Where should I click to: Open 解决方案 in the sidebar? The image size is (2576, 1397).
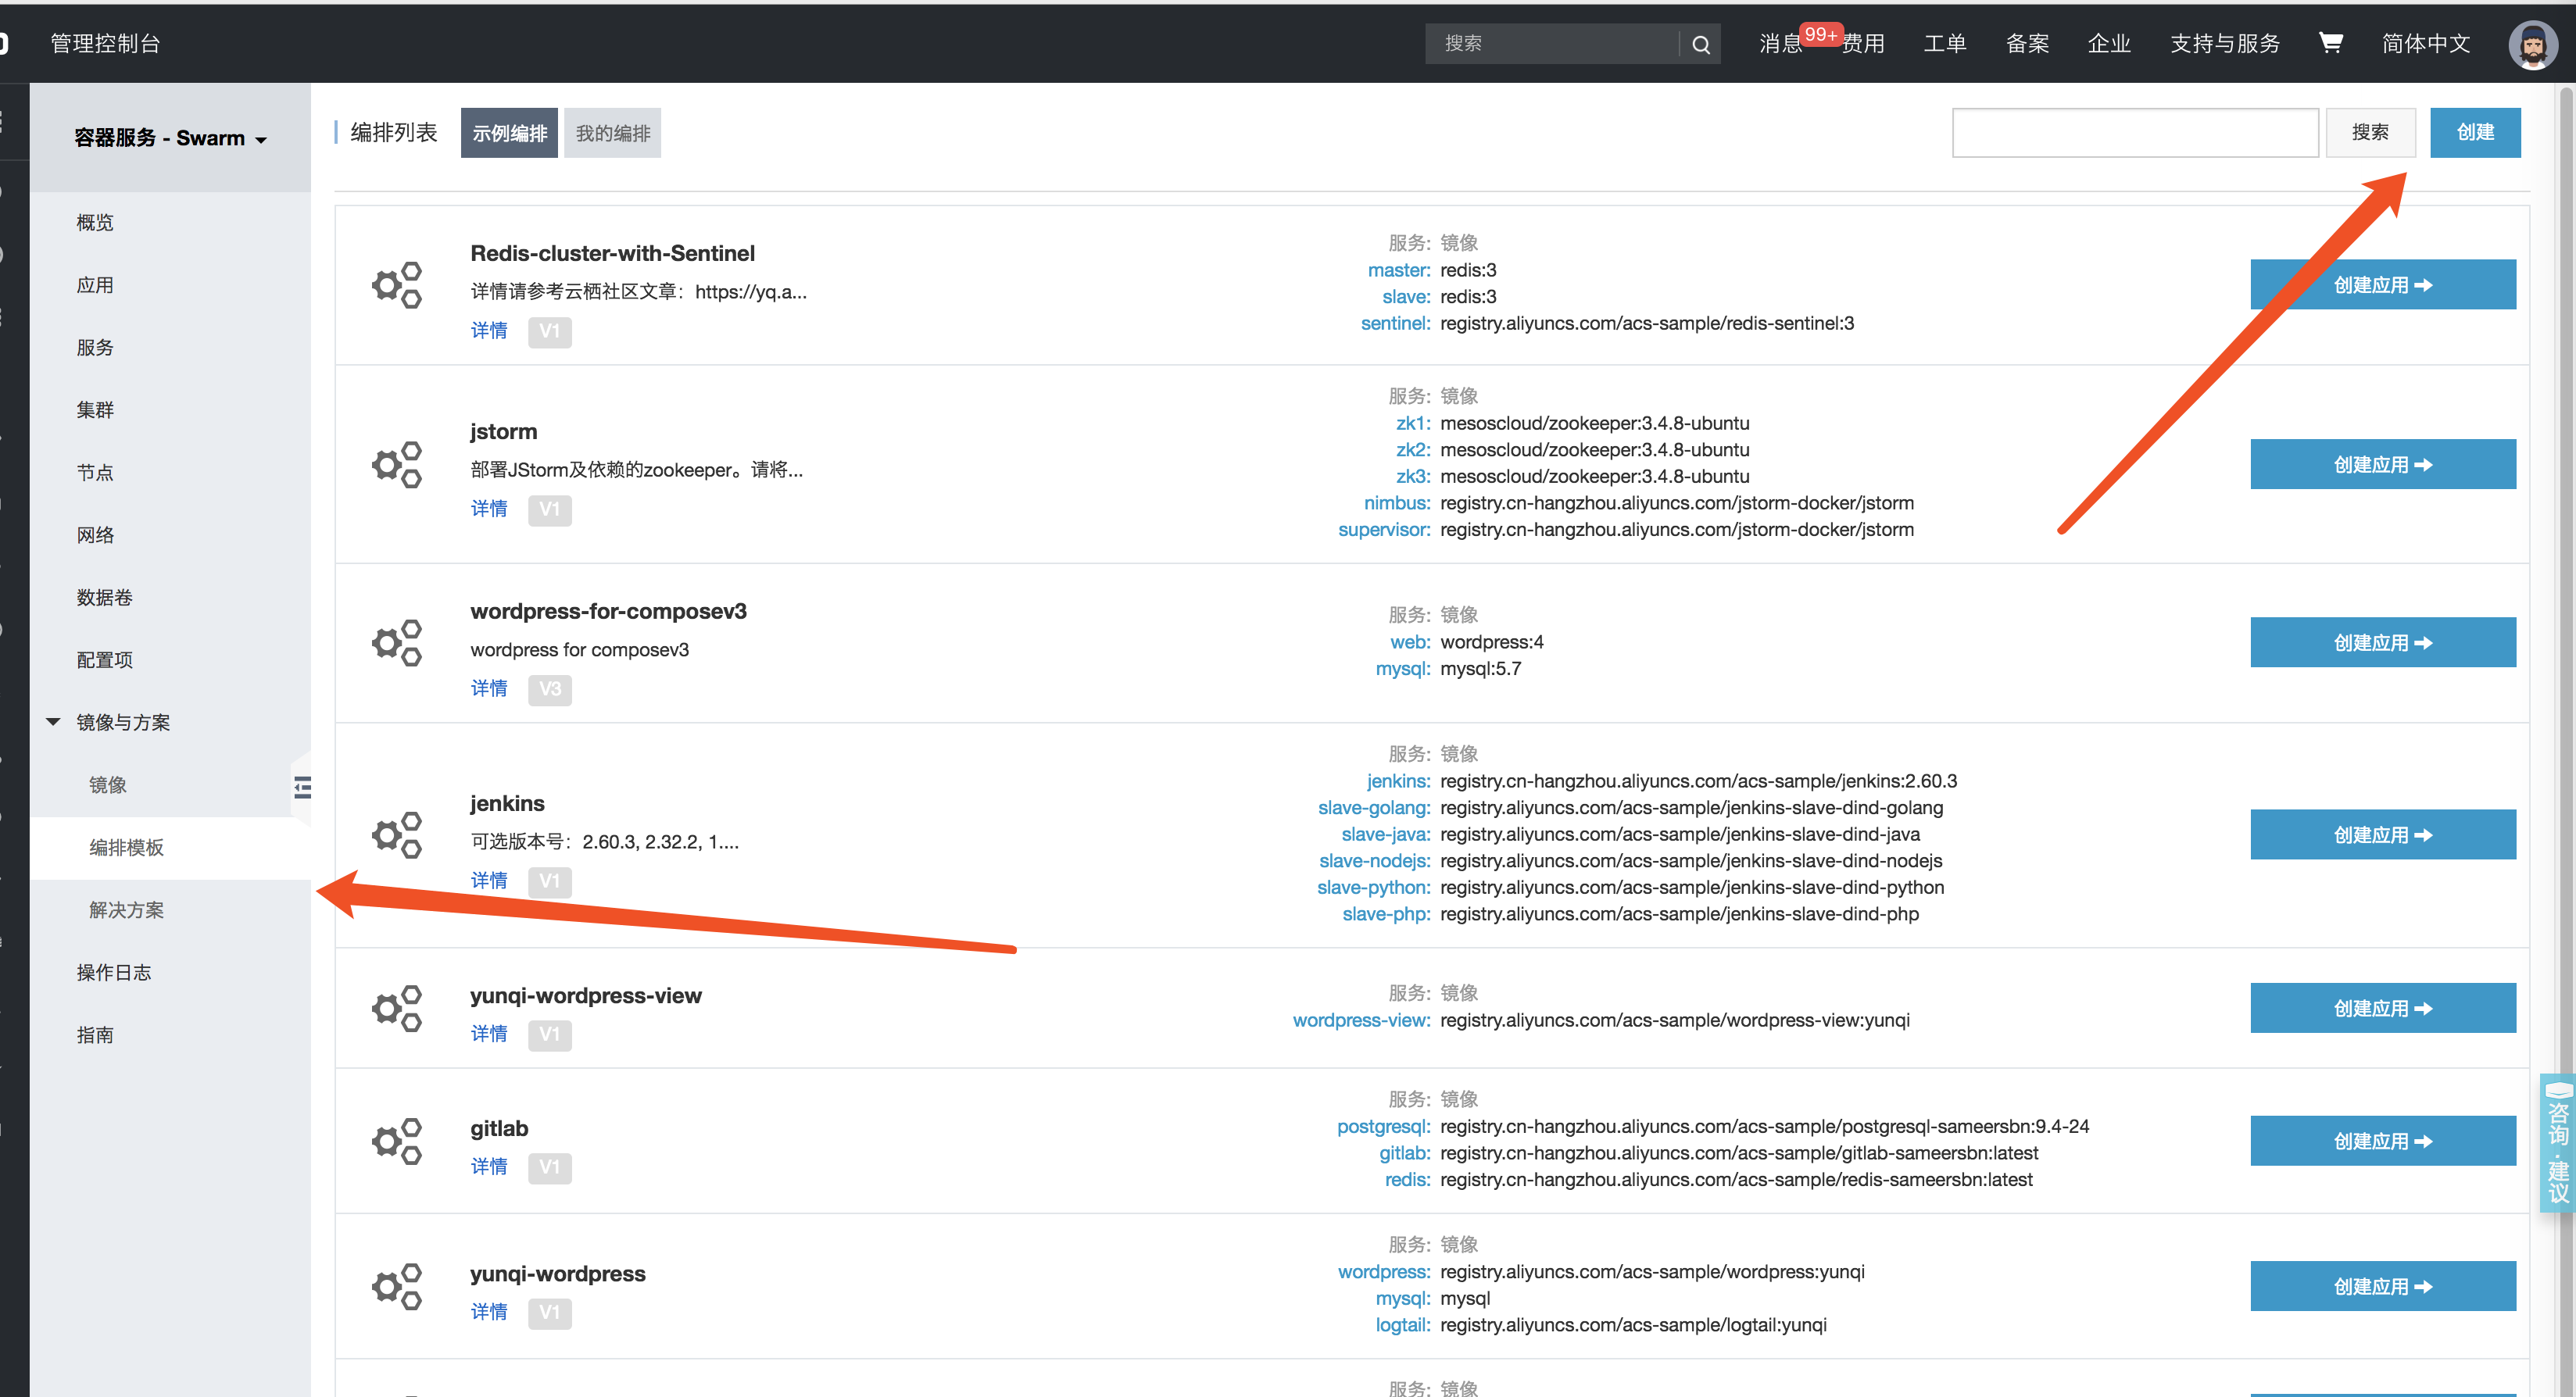tap(126, 910)
